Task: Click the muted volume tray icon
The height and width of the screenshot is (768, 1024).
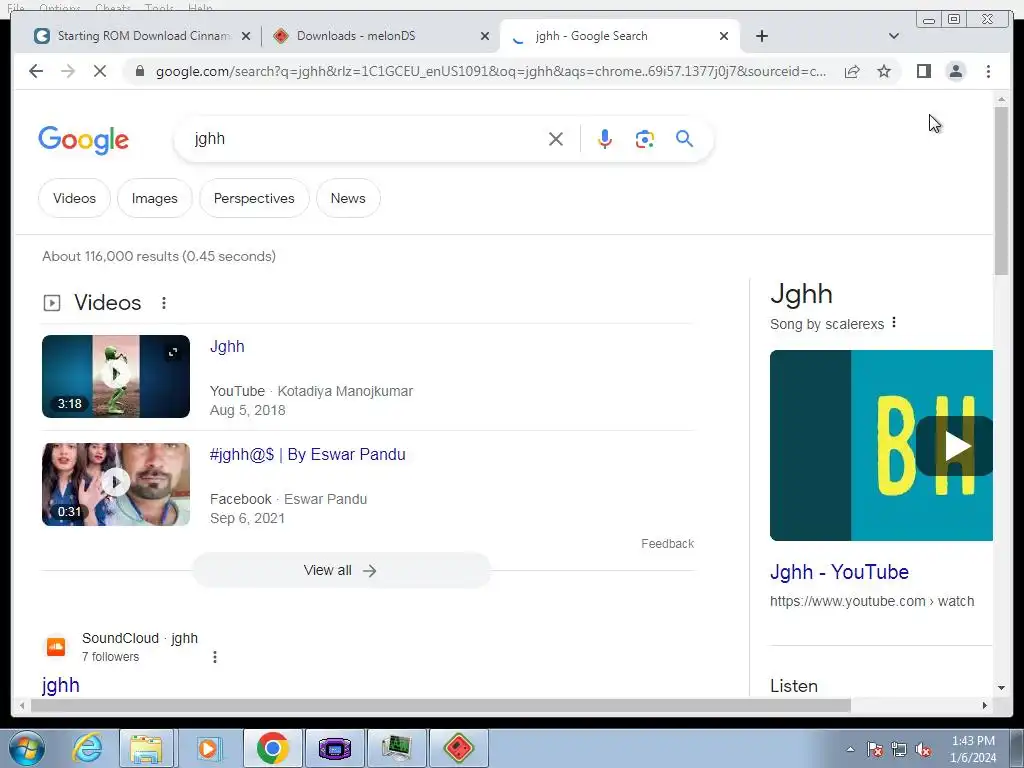Action: [x=923, y=750]
